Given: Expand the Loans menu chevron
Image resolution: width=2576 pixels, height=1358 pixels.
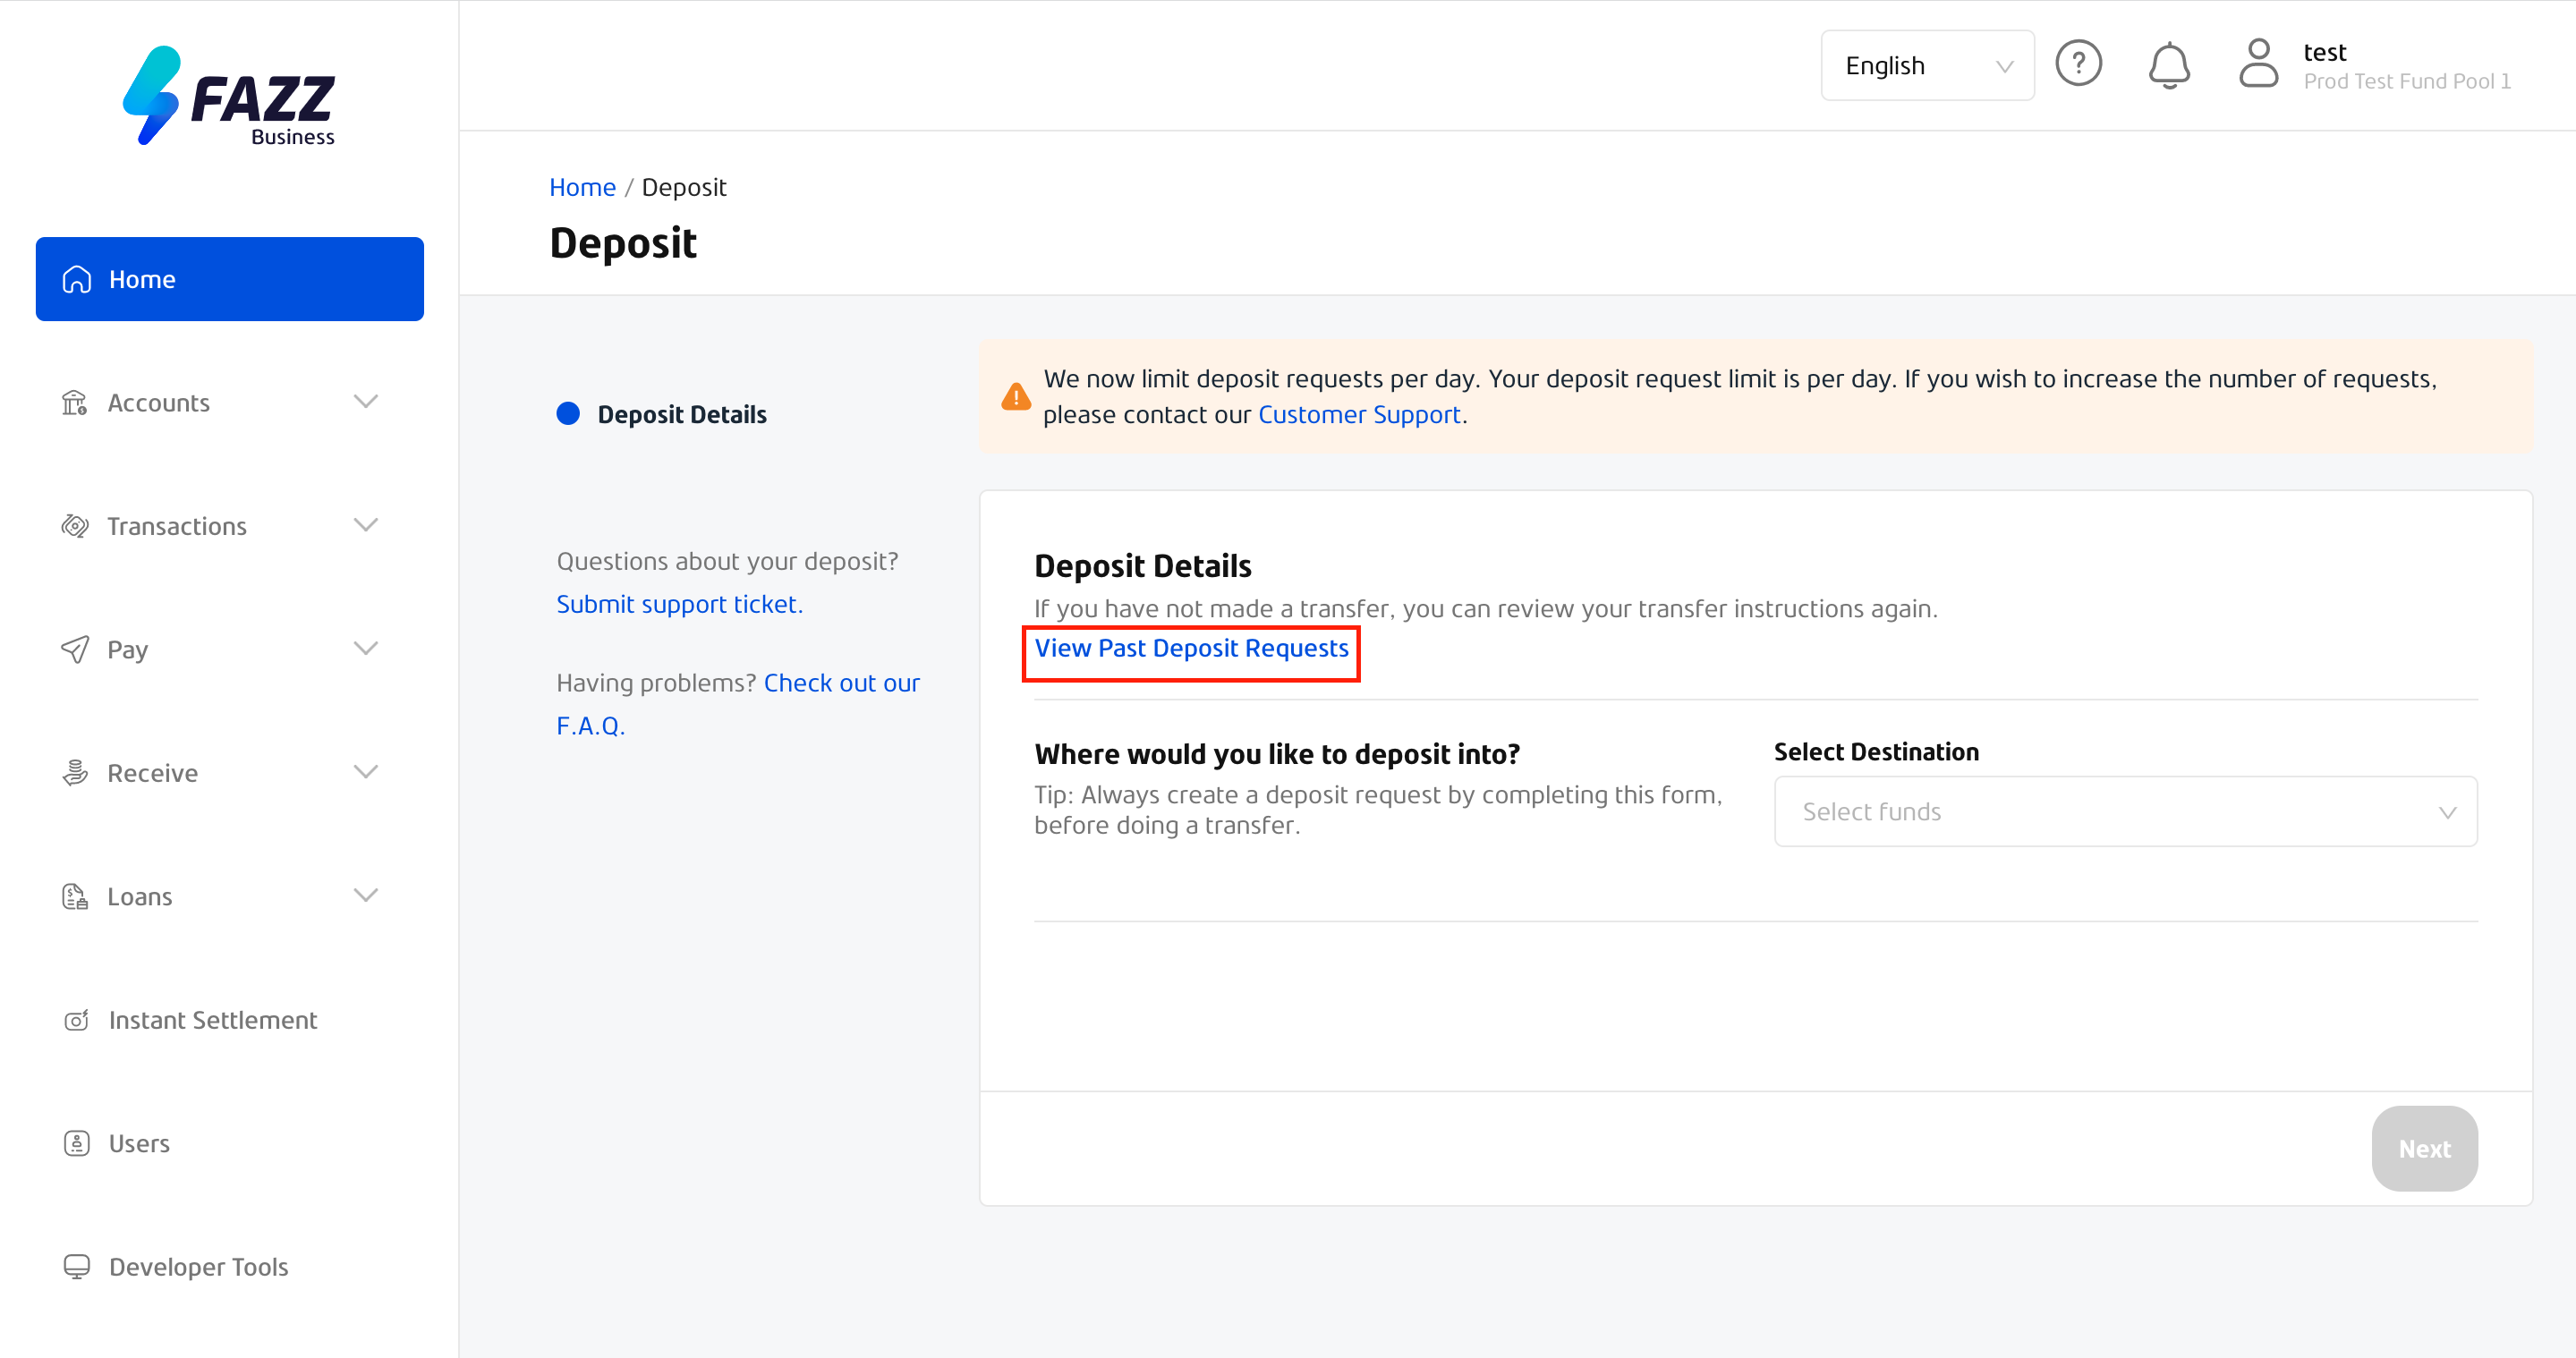Looking at the screenshot, I should point(366,896).
